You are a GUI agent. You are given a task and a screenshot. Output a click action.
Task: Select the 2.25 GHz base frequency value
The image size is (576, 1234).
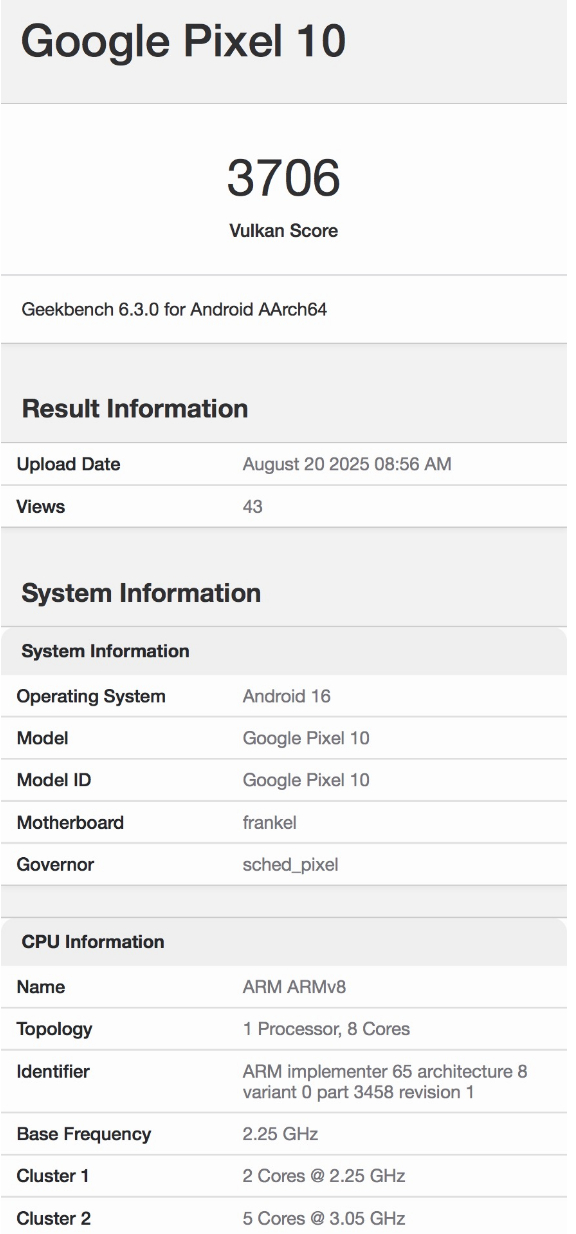pos(281,1134)
